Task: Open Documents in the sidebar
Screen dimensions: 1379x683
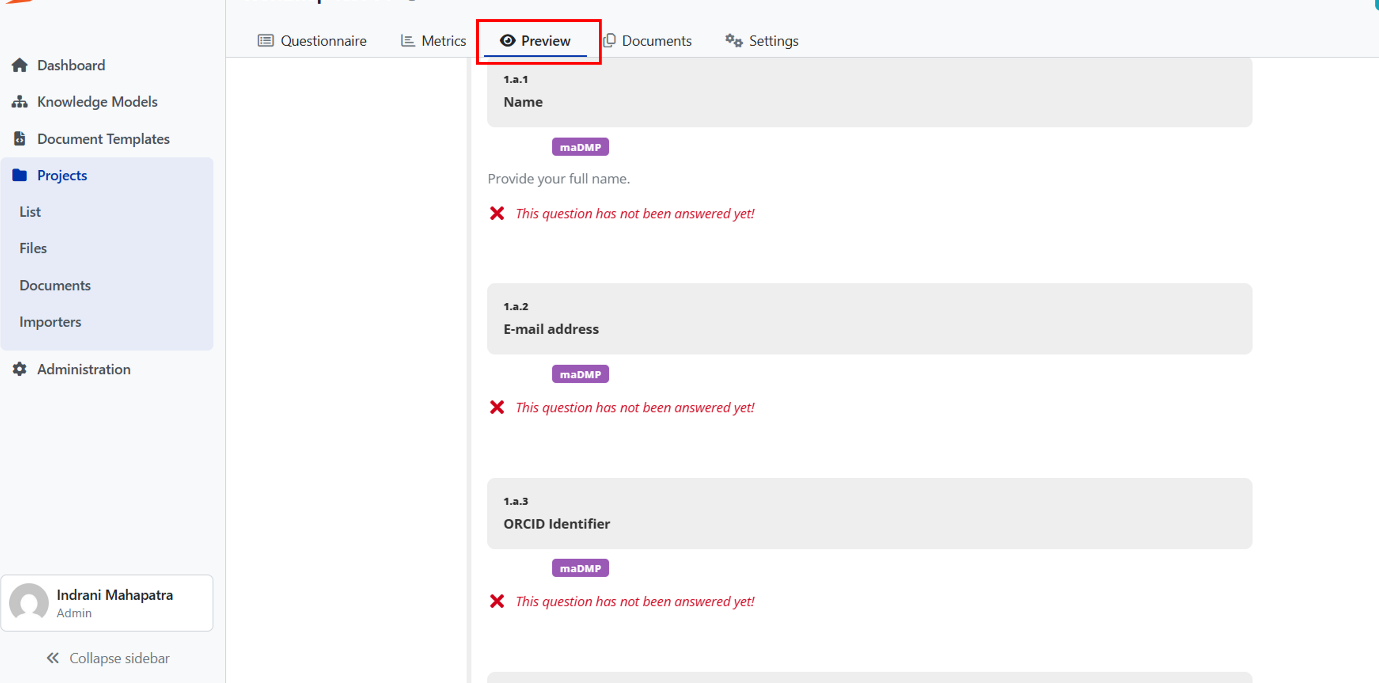Action: point(55,285)
